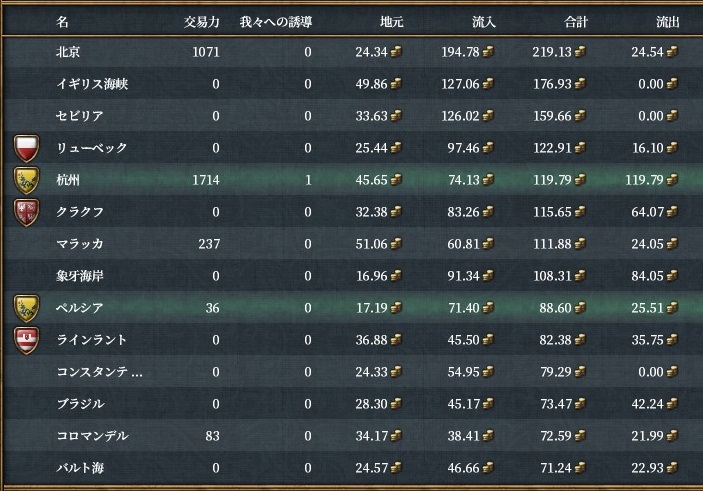Sort by the 交易力 column header
Viewport: 703px width, 491px height.
click(202, 21)
